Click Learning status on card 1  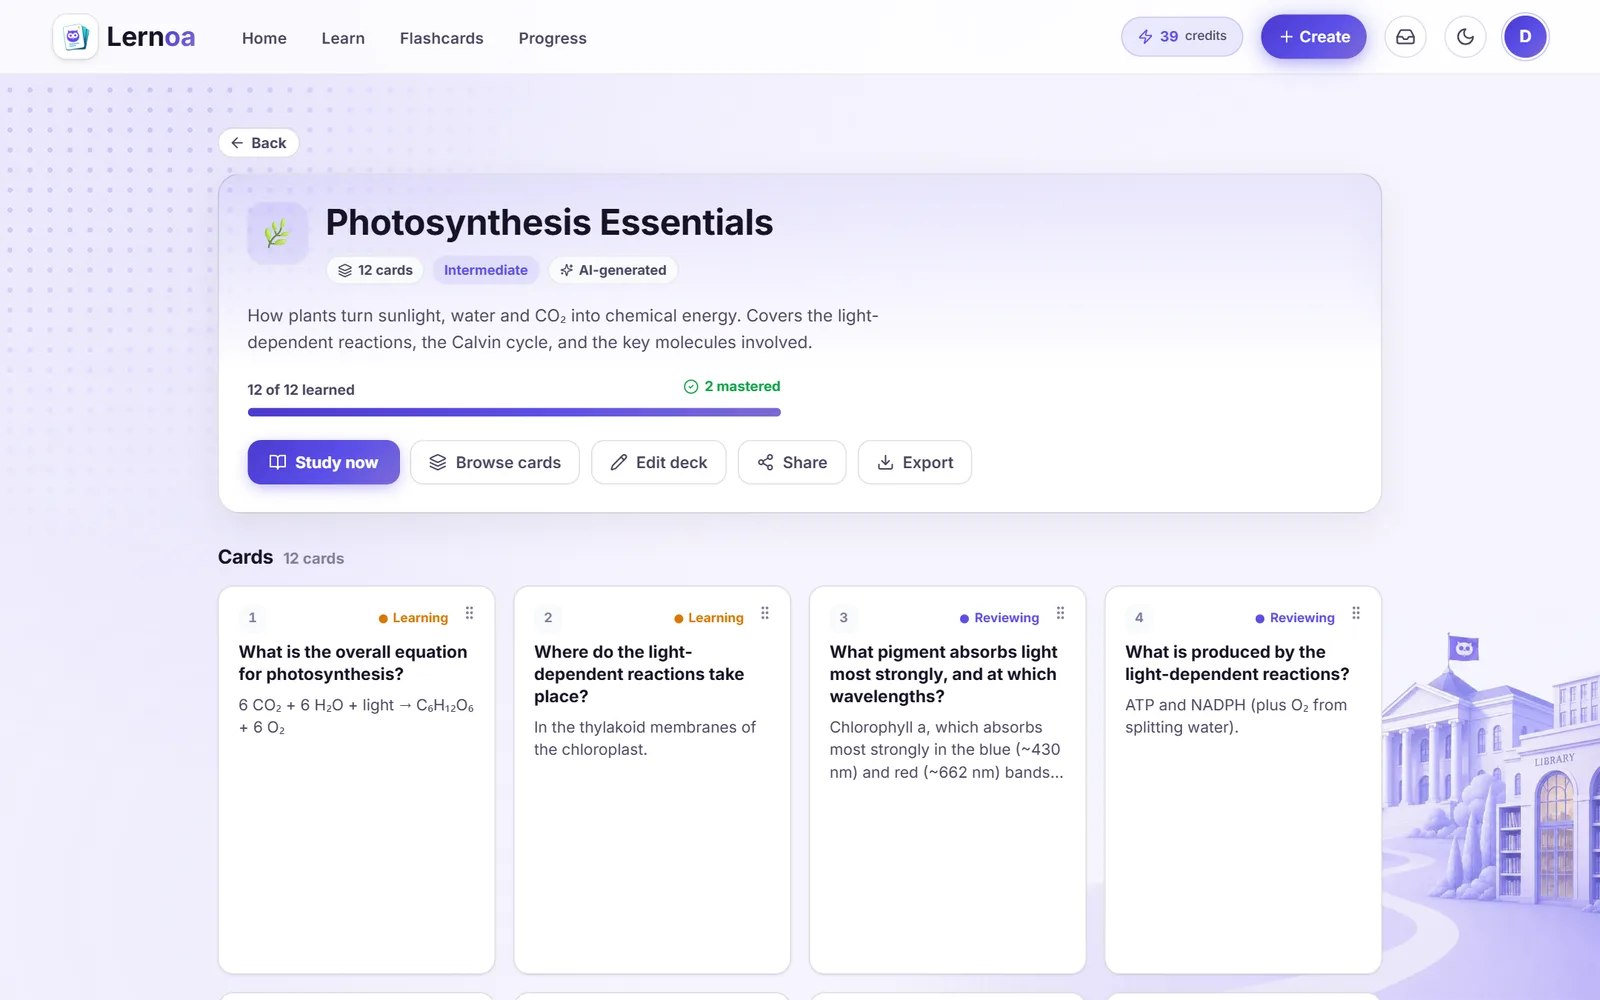click(413, 618)
